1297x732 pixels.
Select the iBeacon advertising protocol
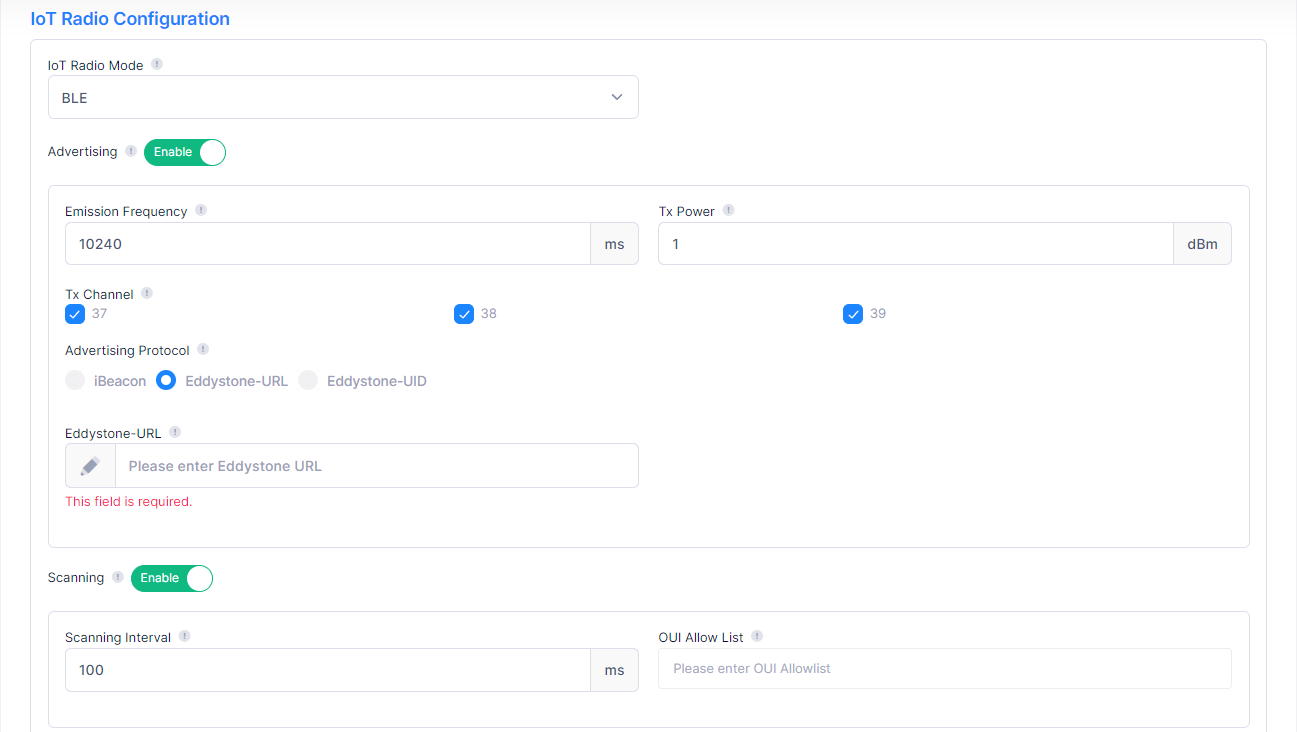coord(75,381)
